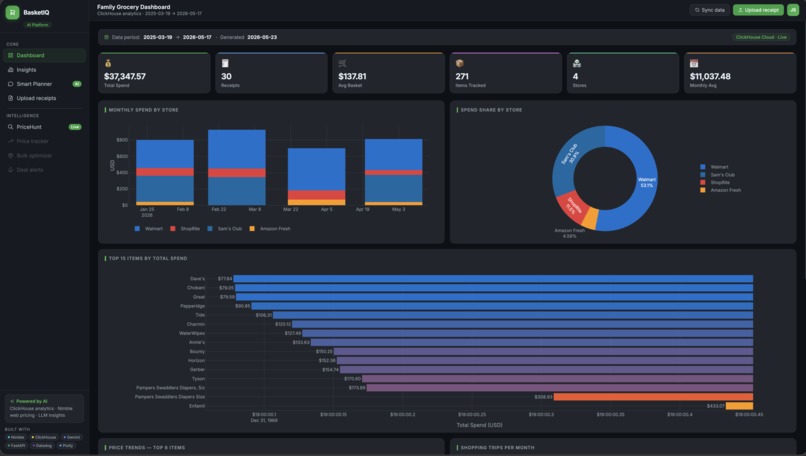
Task: Click the money bag Total Spend icon
Action: click(108, 63)
